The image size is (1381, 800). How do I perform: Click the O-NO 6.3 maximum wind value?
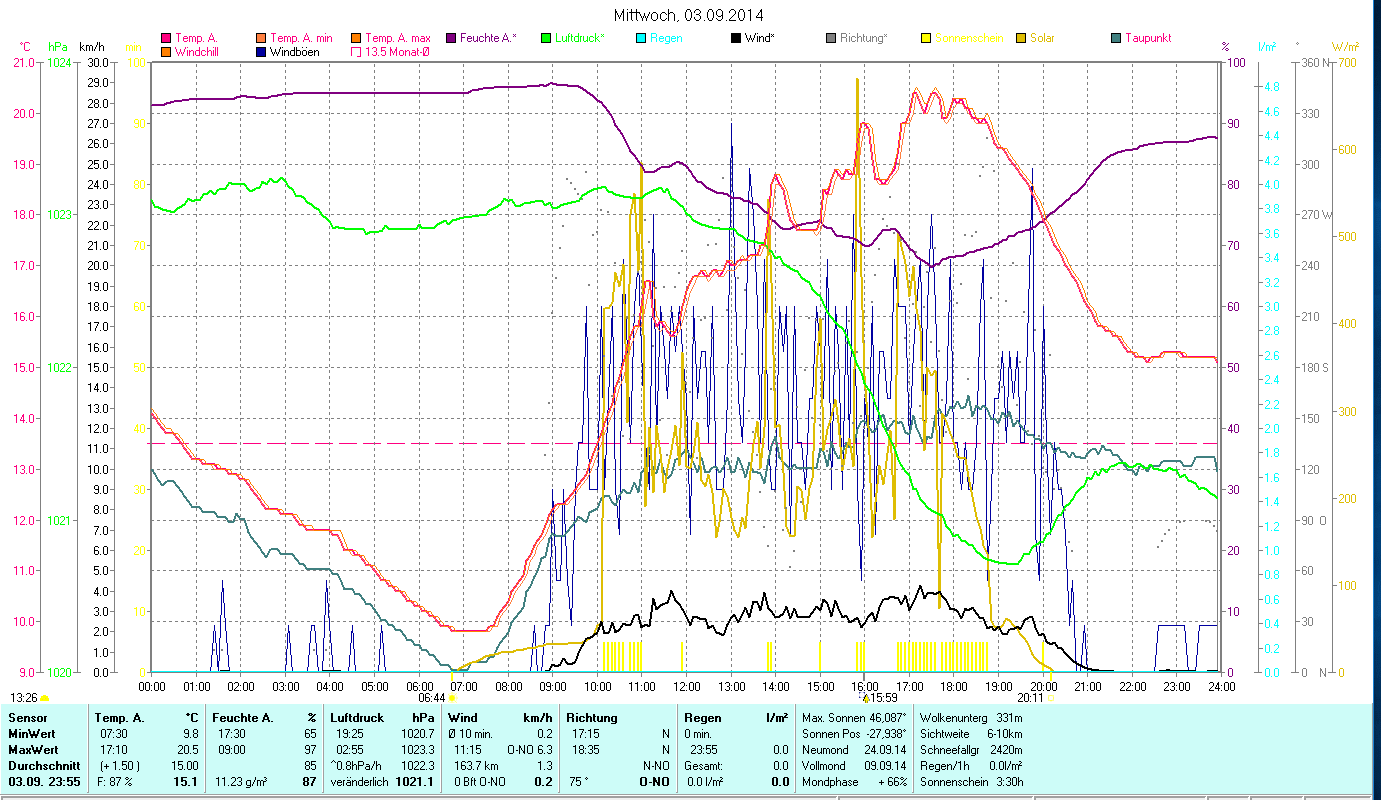[530, 750]
